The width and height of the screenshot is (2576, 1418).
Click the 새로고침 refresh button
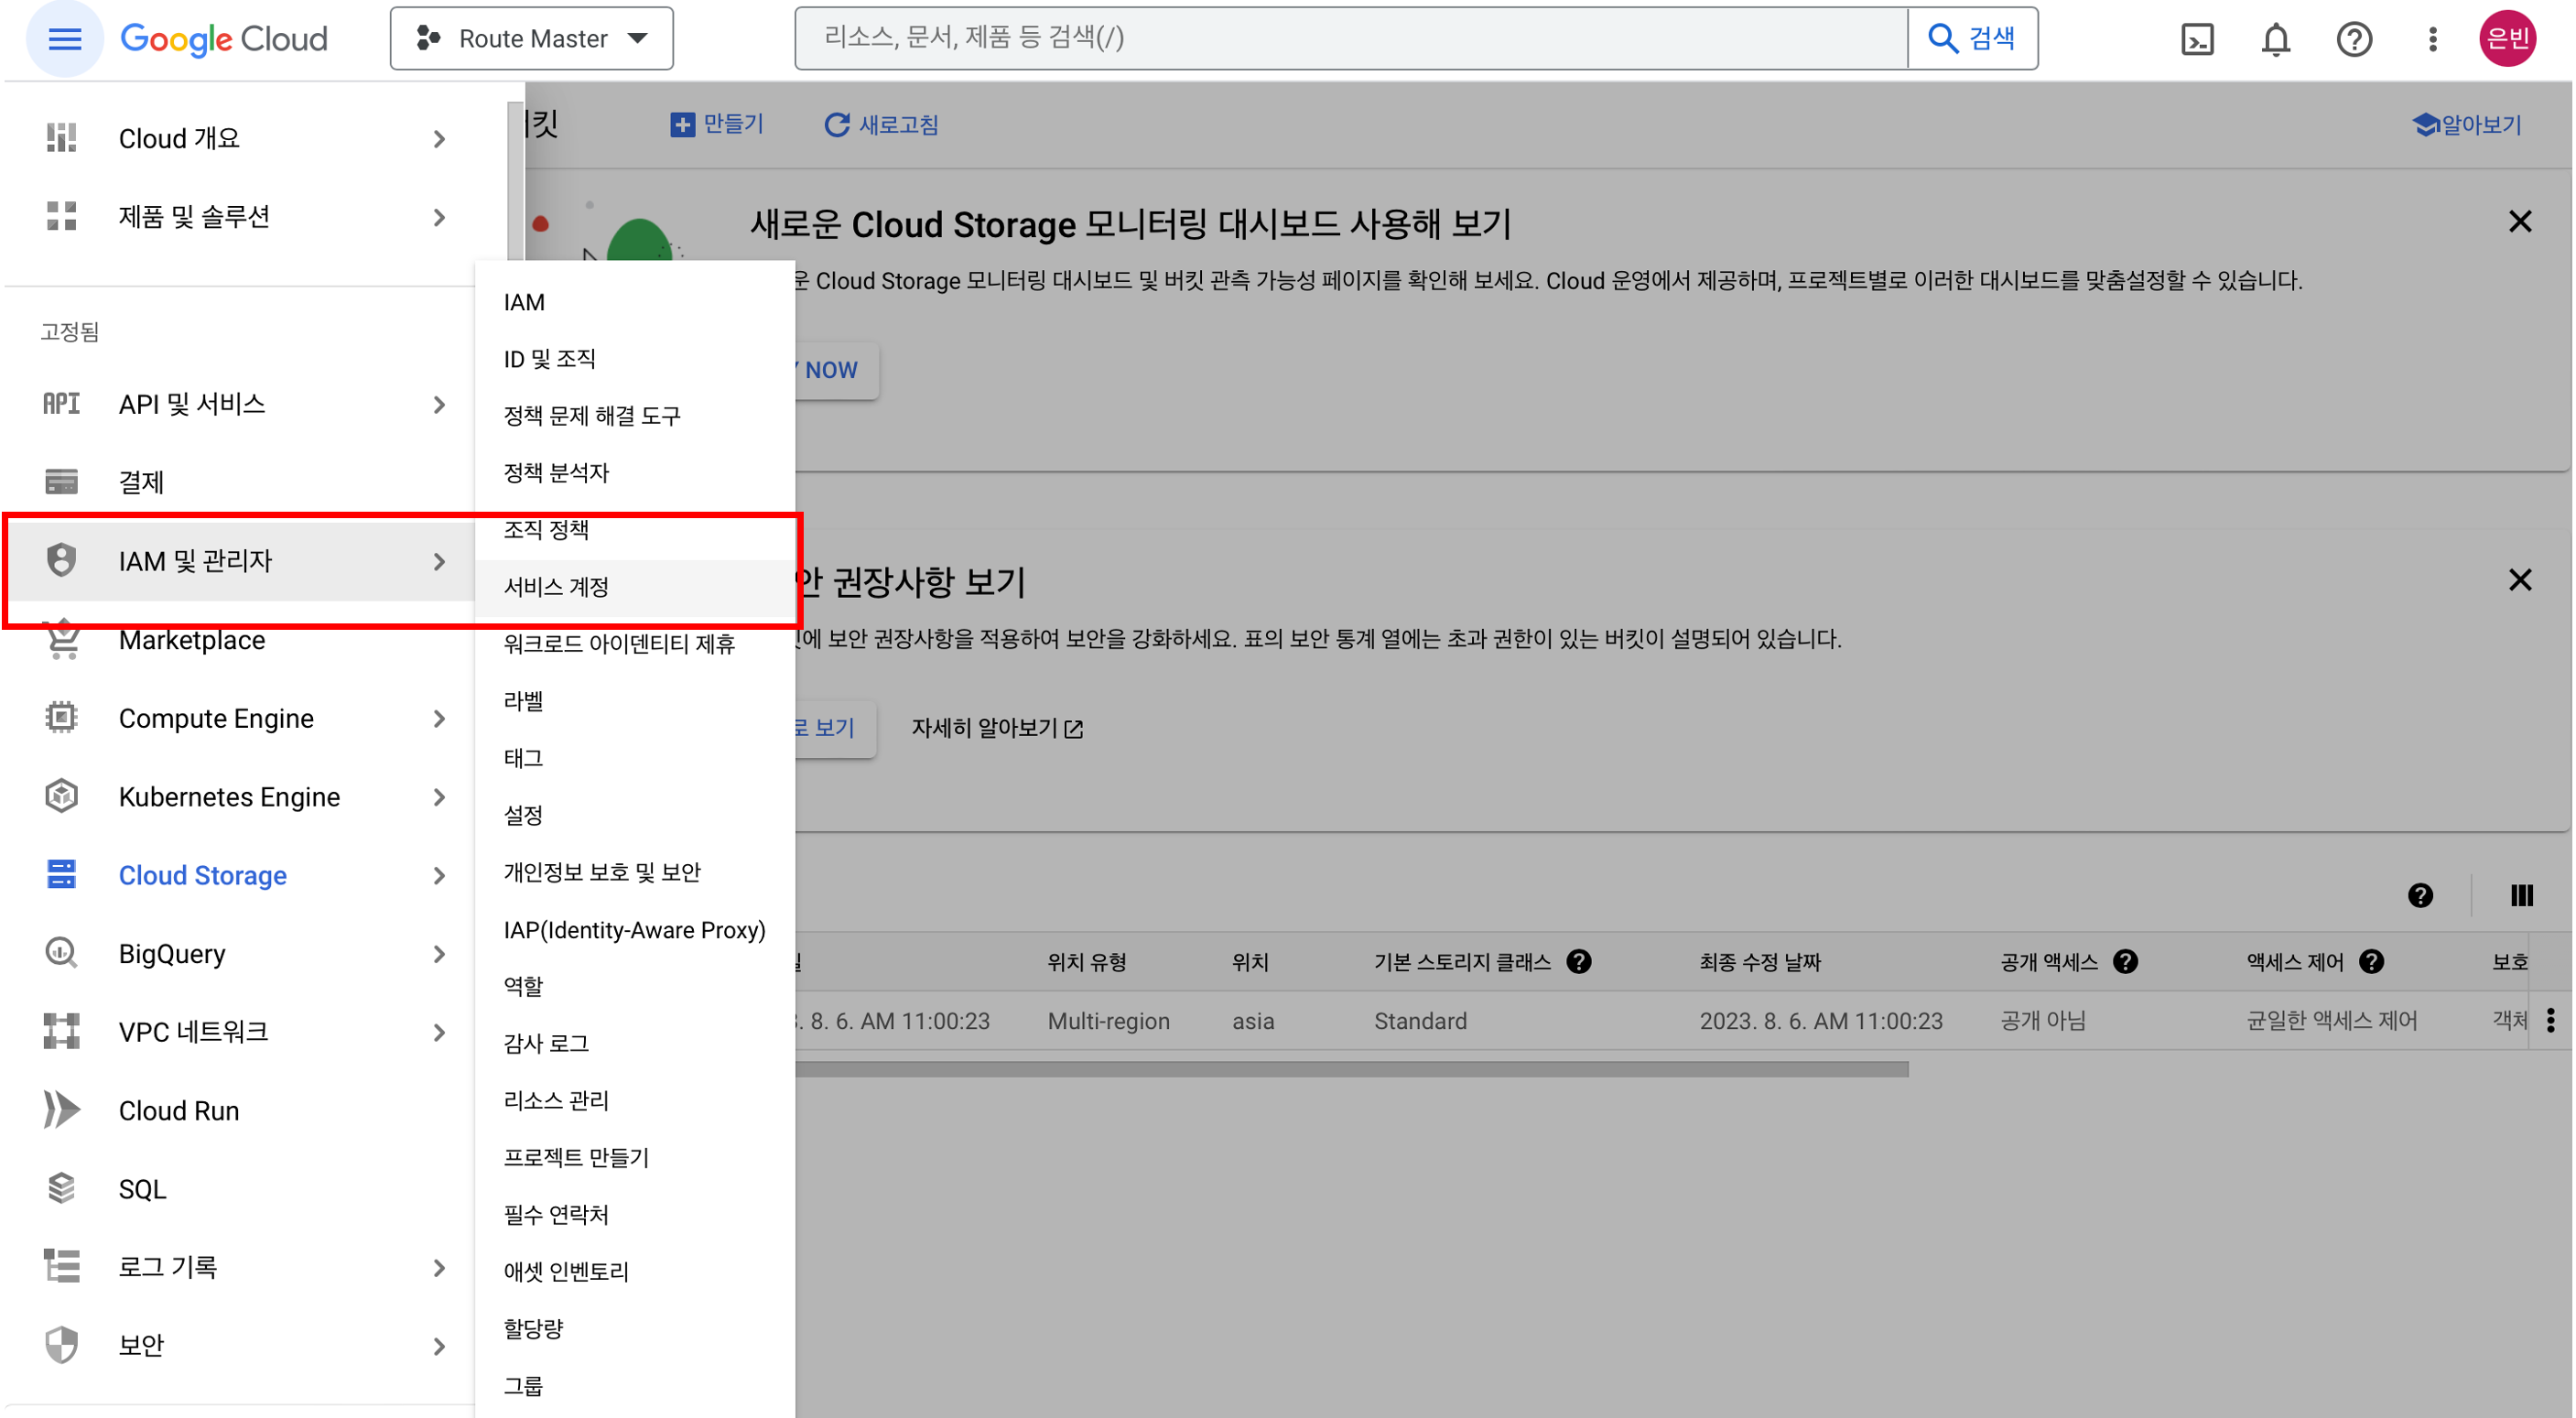[x=881, y=124]
